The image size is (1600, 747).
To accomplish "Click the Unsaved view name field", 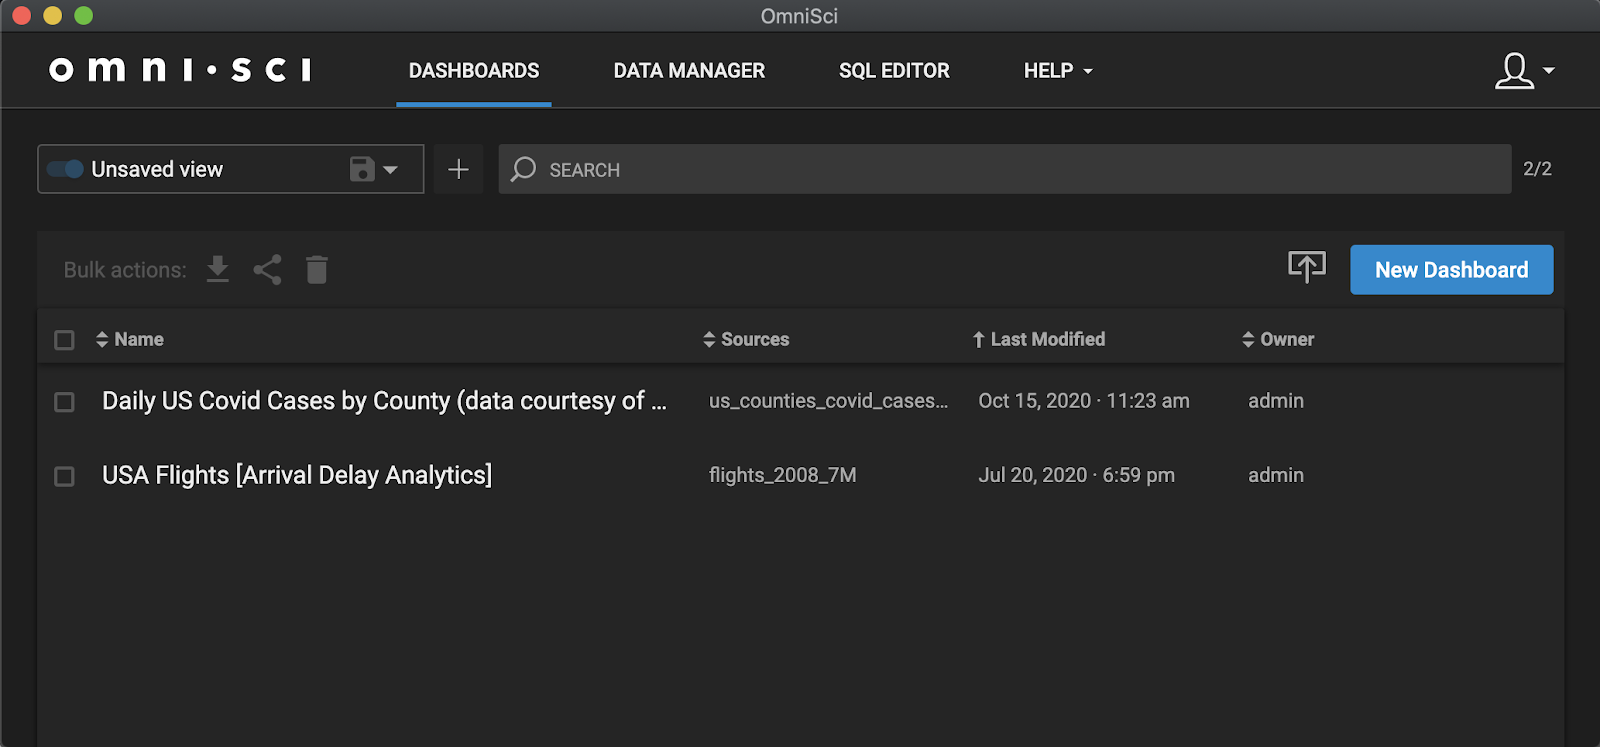I will (157, 169).
